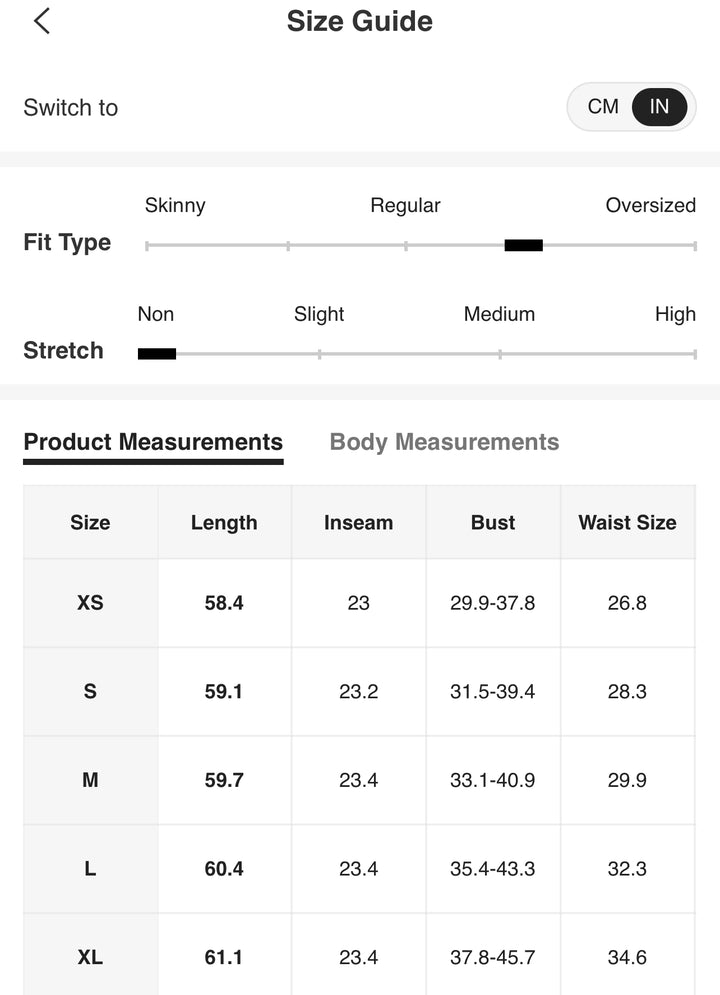Viewport: 720px width, 995px height.
Task: Open the Body Measurements tab
Action: tap(444, 442)
